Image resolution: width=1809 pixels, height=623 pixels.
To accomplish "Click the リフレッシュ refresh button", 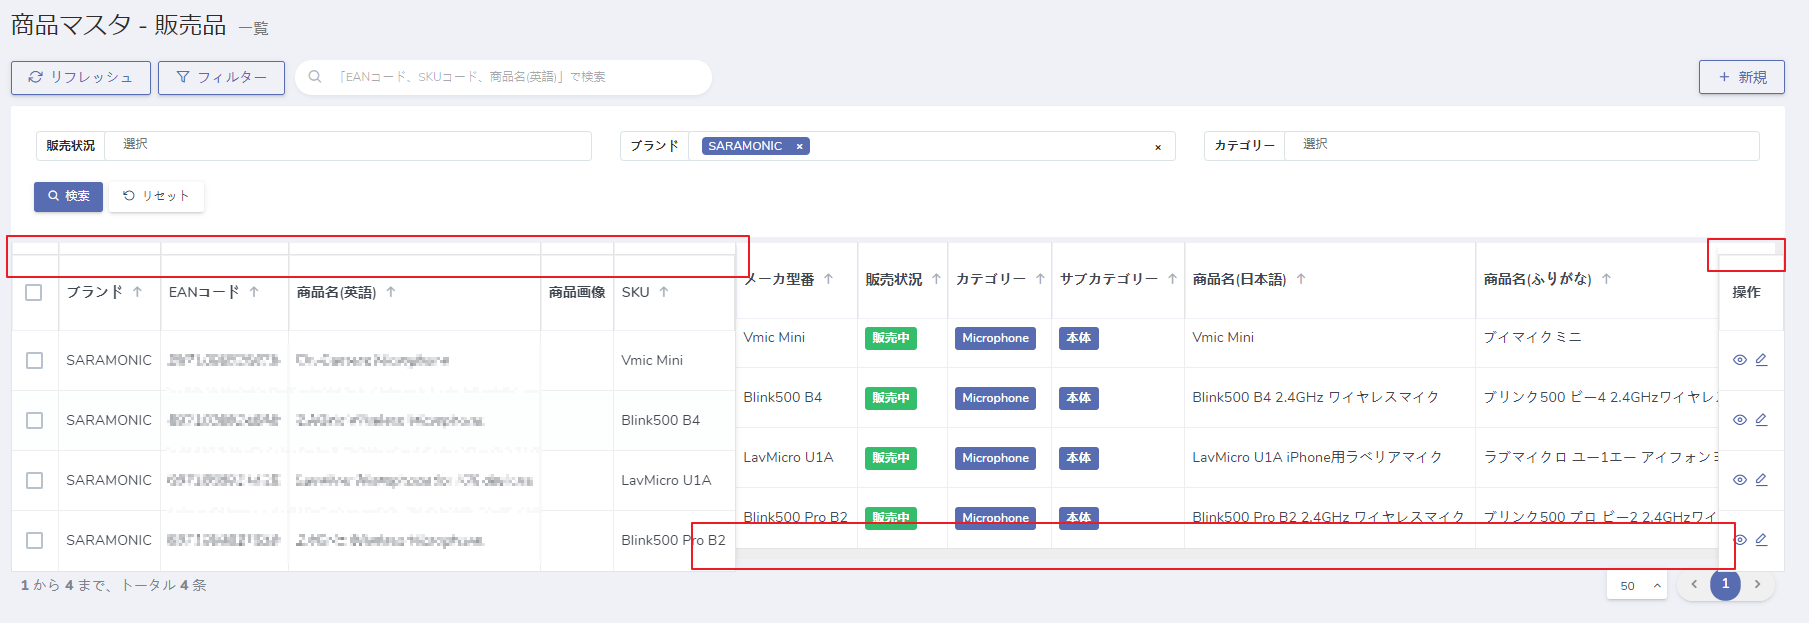I will [x=81, y=78].
